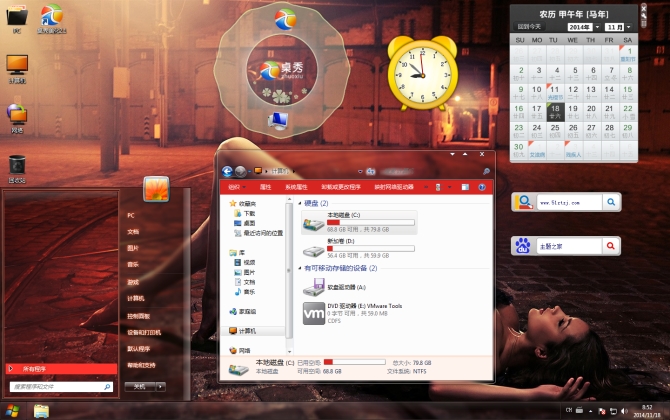The width and height of the screenshot is (670, 420).
Task: Click the Shut down button
Action: 140,387
